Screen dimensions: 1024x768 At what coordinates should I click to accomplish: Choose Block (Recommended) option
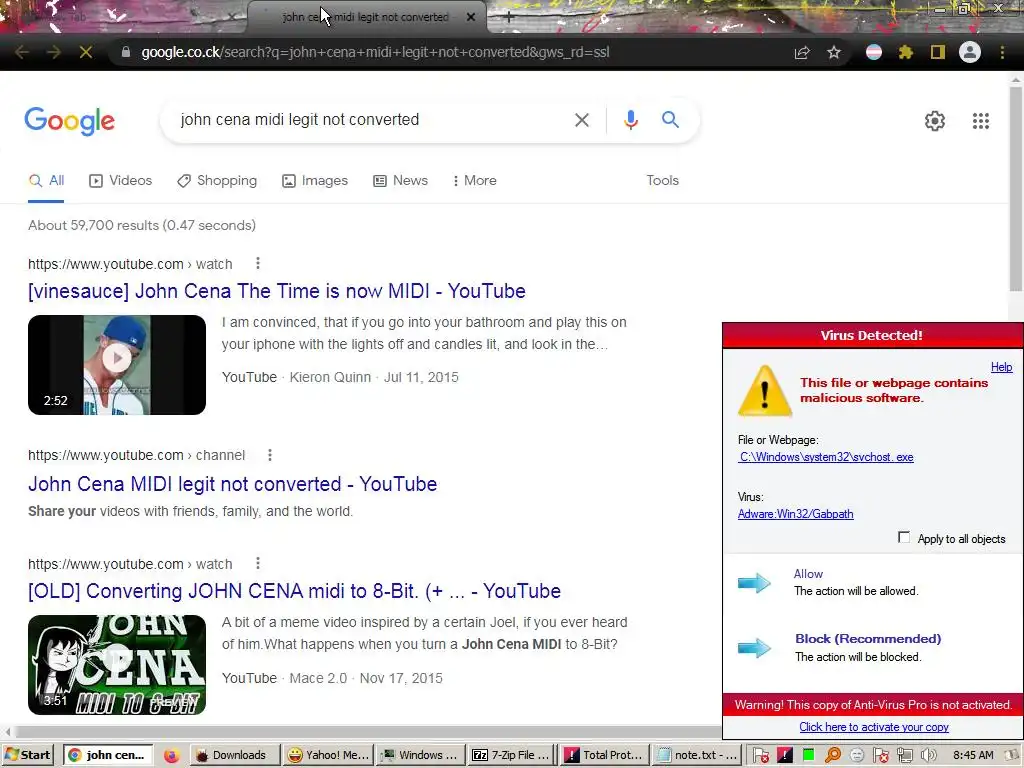tap(868, 639)
